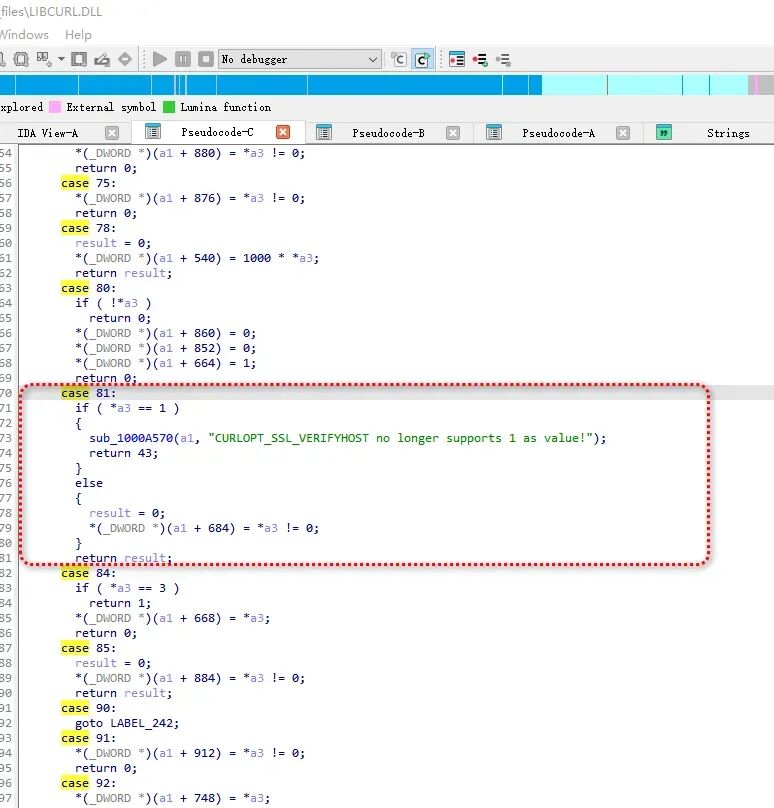Close the IDA View-A tab

coord(112,133)
